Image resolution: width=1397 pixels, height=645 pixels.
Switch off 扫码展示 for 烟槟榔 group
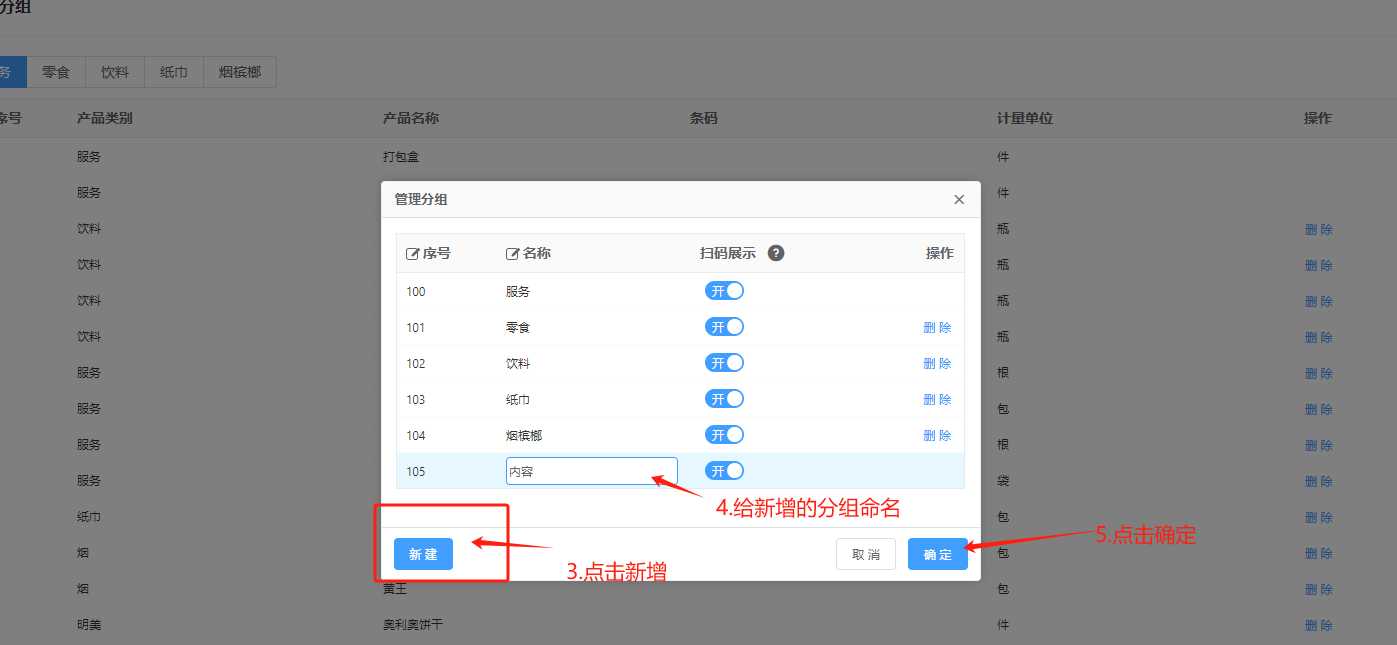(725, 435)
